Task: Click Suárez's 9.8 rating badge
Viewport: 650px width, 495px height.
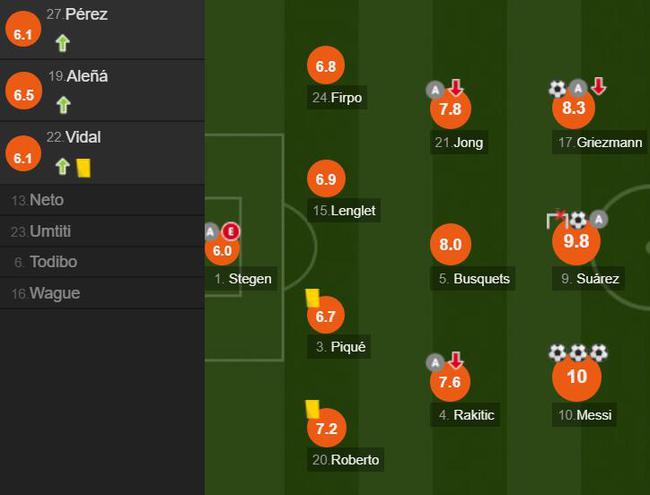Action: [x=576, y=241]
